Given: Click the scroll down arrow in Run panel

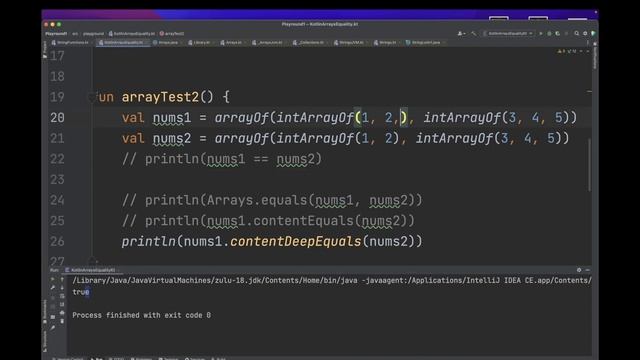Looking at the screenshot, I should click(62, 288).
